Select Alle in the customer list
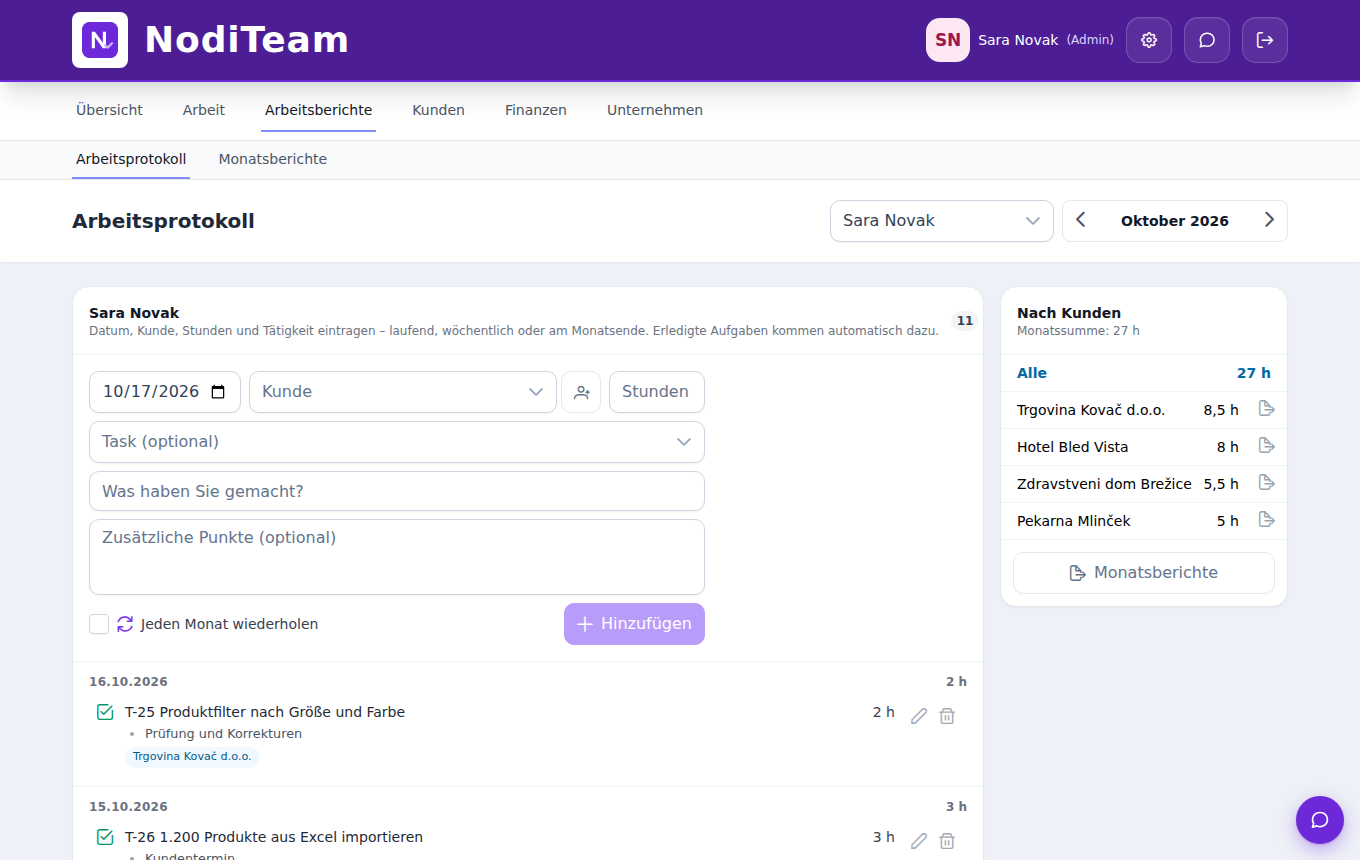This screenshot has height=860, width=1360. click(1144, 373)
